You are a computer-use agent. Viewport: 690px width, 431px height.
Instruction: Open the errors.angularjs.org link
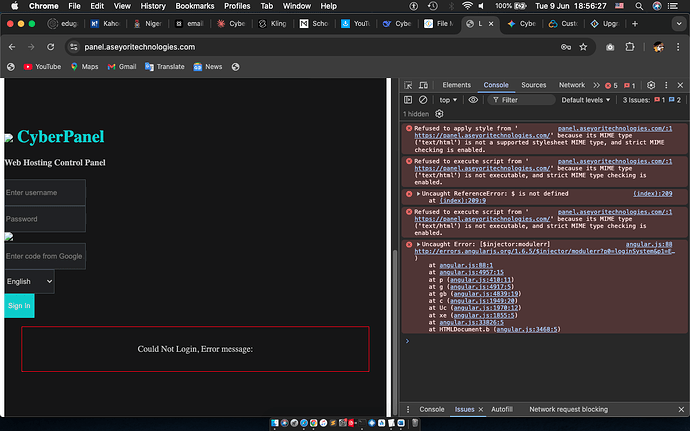[544, 251]
